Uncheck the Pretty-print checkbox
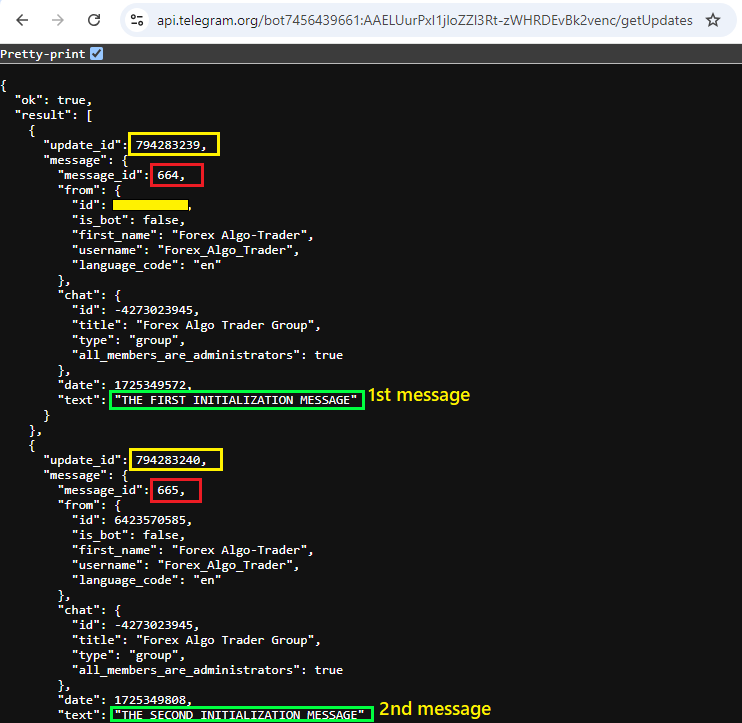The width and height of the screenshot is (742, 723). [97, 54]
